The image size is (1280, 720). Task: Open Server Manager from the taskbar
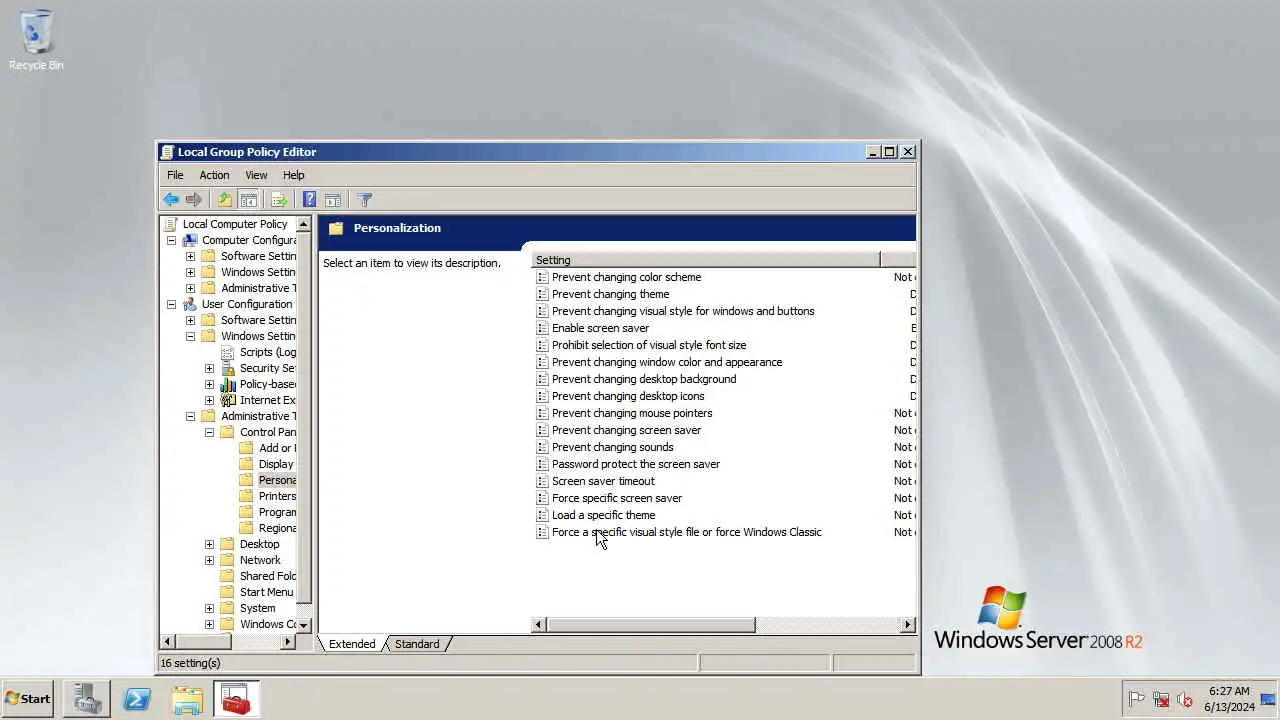[87, 699]
